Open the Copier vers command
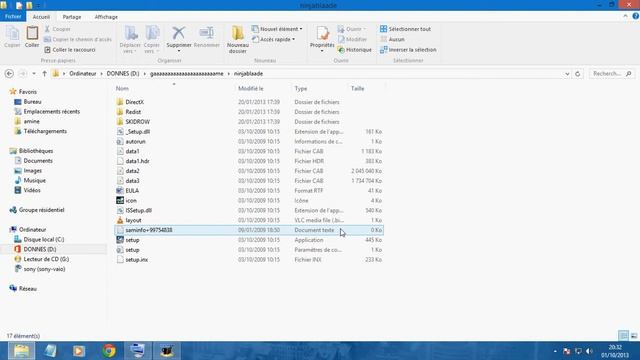This screenshot has height=360, width=640. [x=152, y=39]
